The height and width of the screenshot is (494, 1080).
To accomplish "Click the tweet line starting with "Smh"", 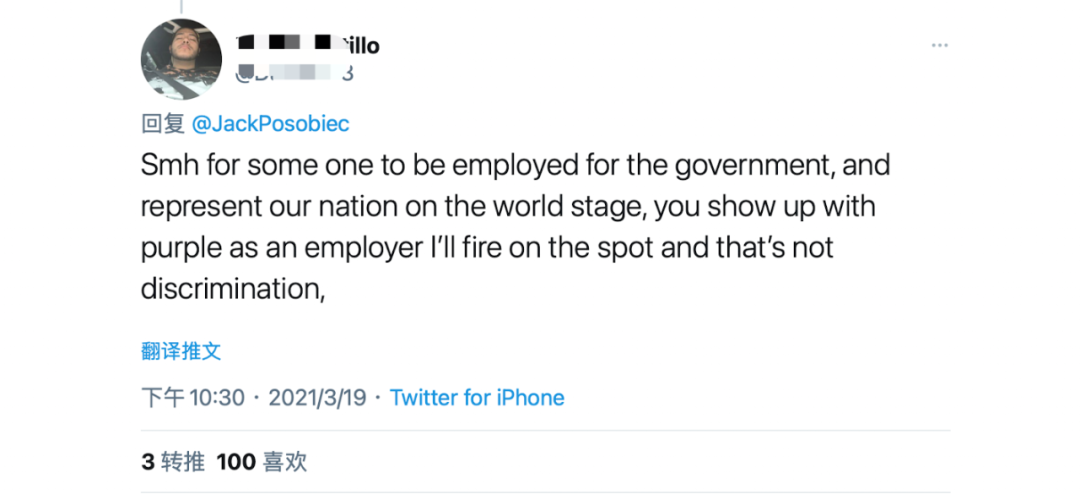I will coord(515,164).
